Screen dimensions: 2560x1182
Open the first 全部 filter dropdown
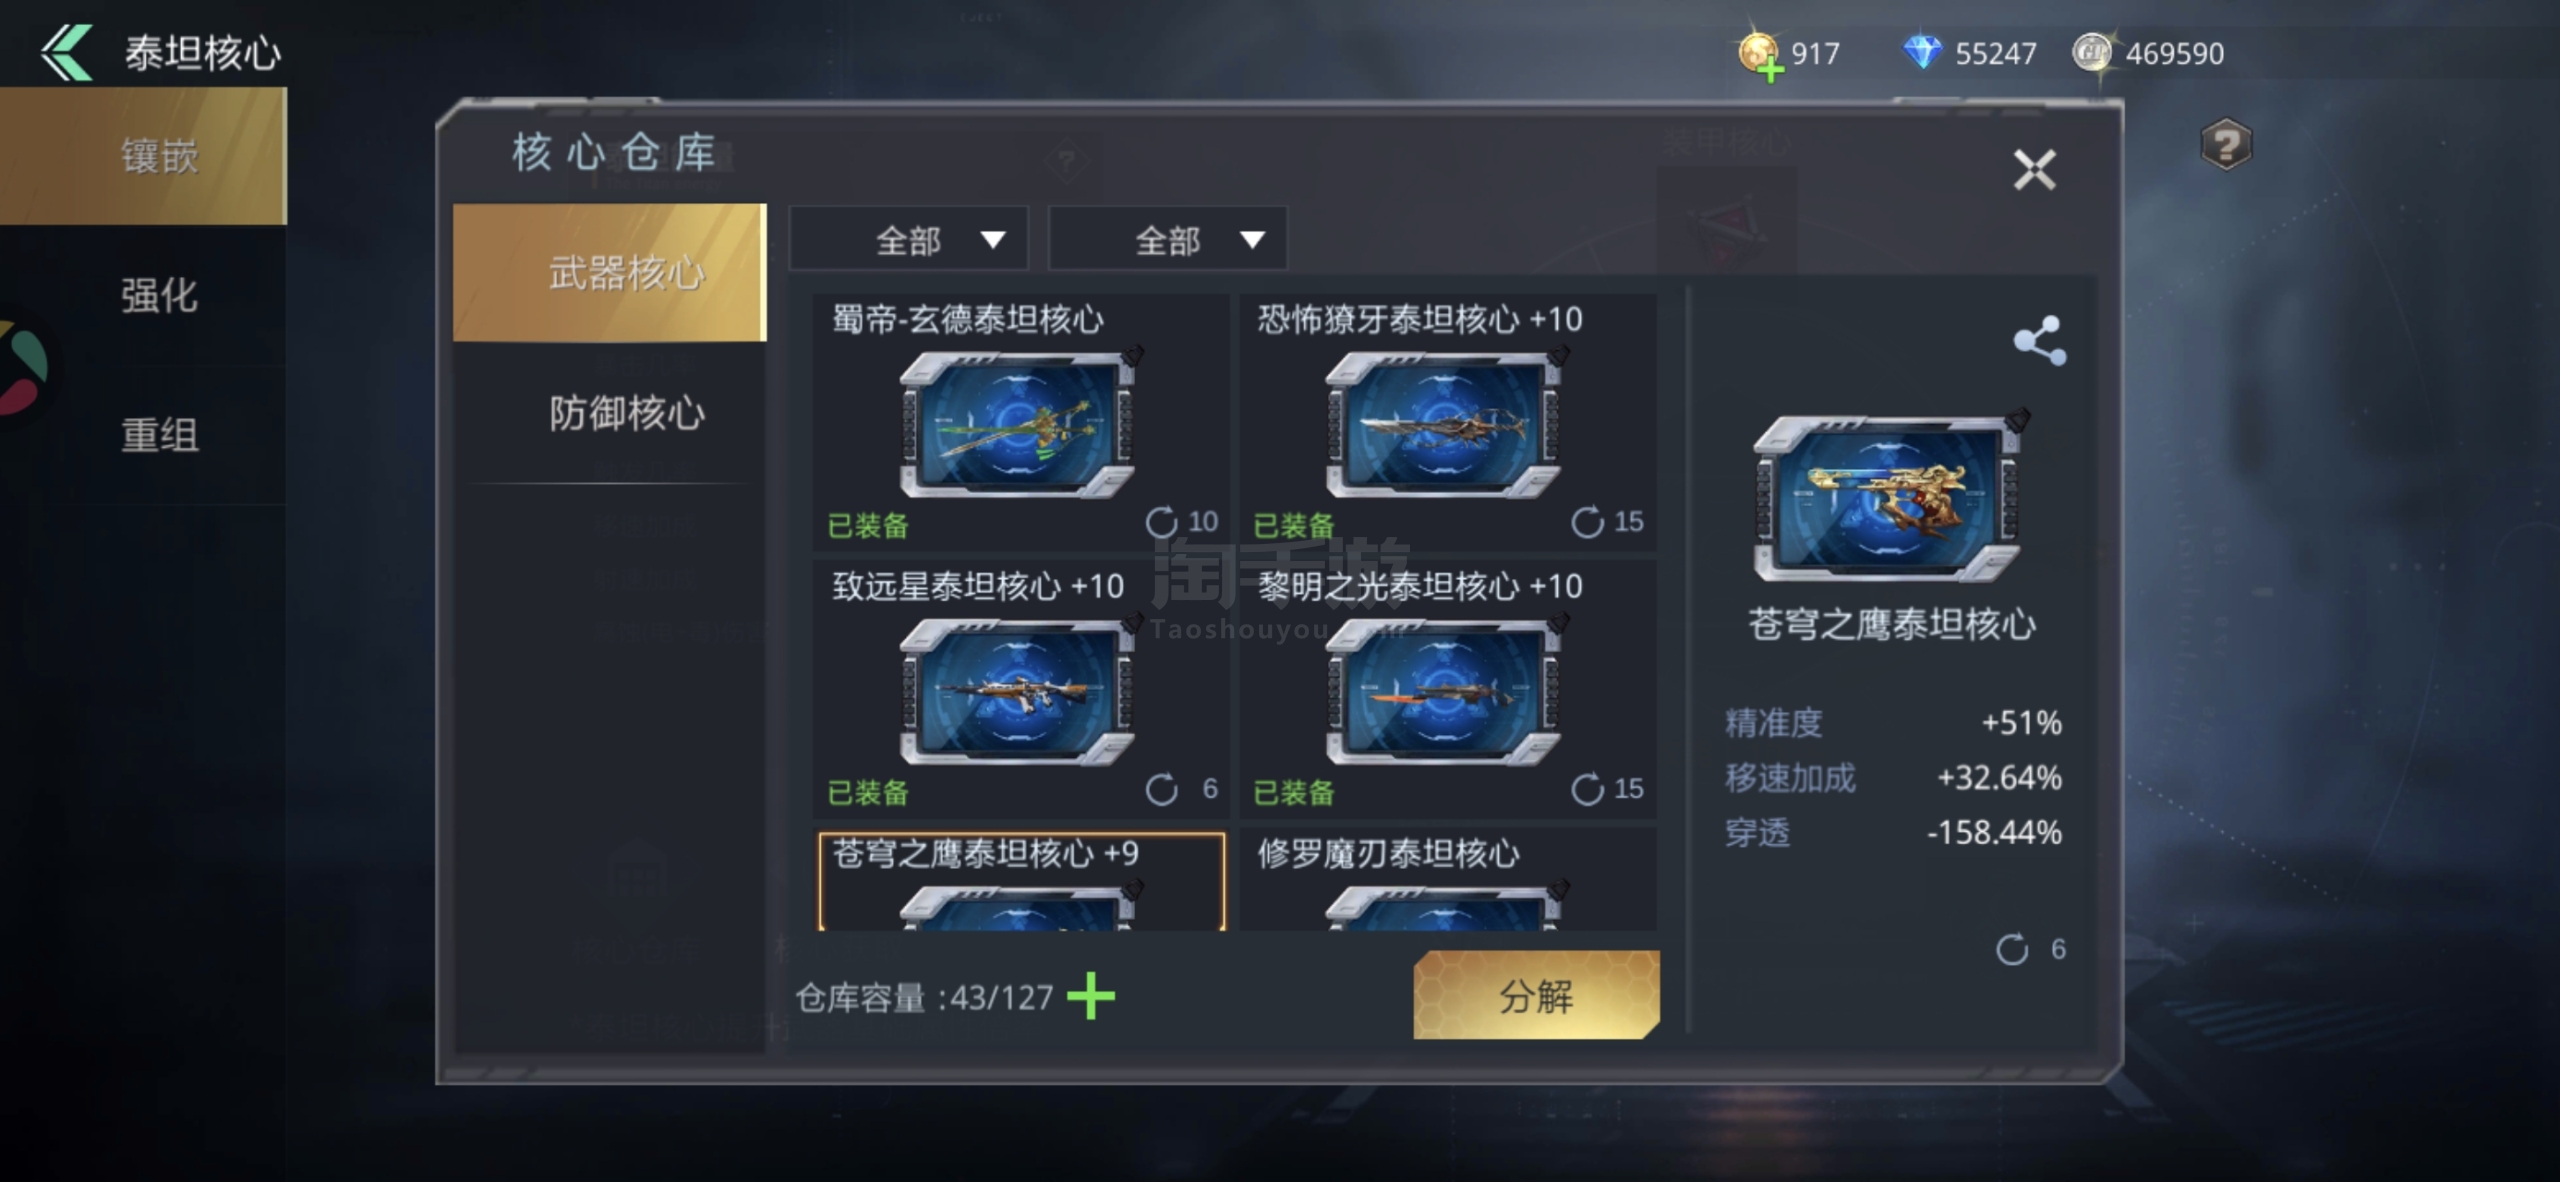click(x=908, y=239)
